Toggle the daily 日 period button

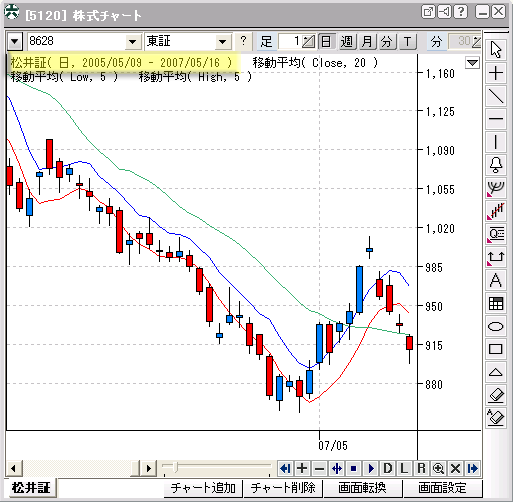[327, 42]
